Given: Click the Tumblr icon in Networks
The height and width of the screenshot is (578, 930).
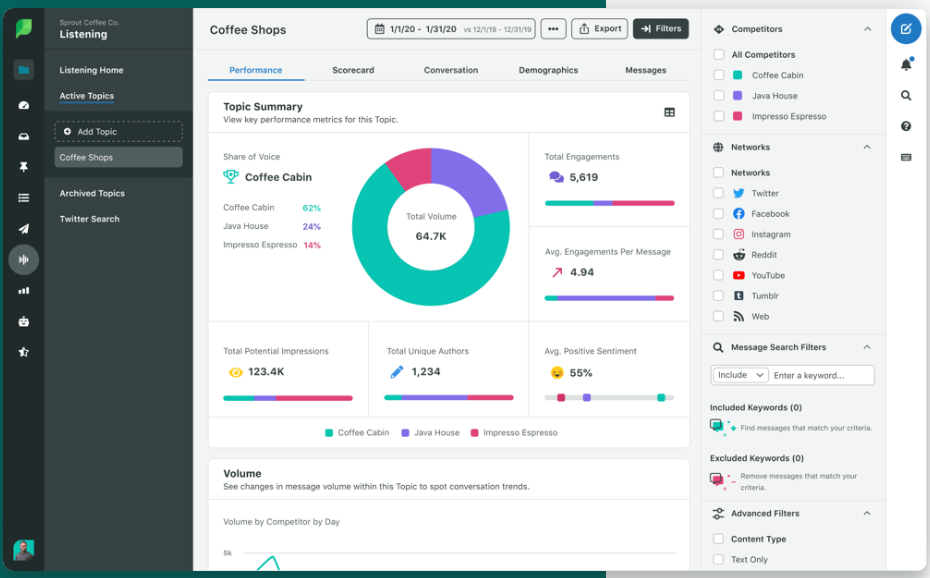Looking at the screenshot, I should [x=738, y=296].
